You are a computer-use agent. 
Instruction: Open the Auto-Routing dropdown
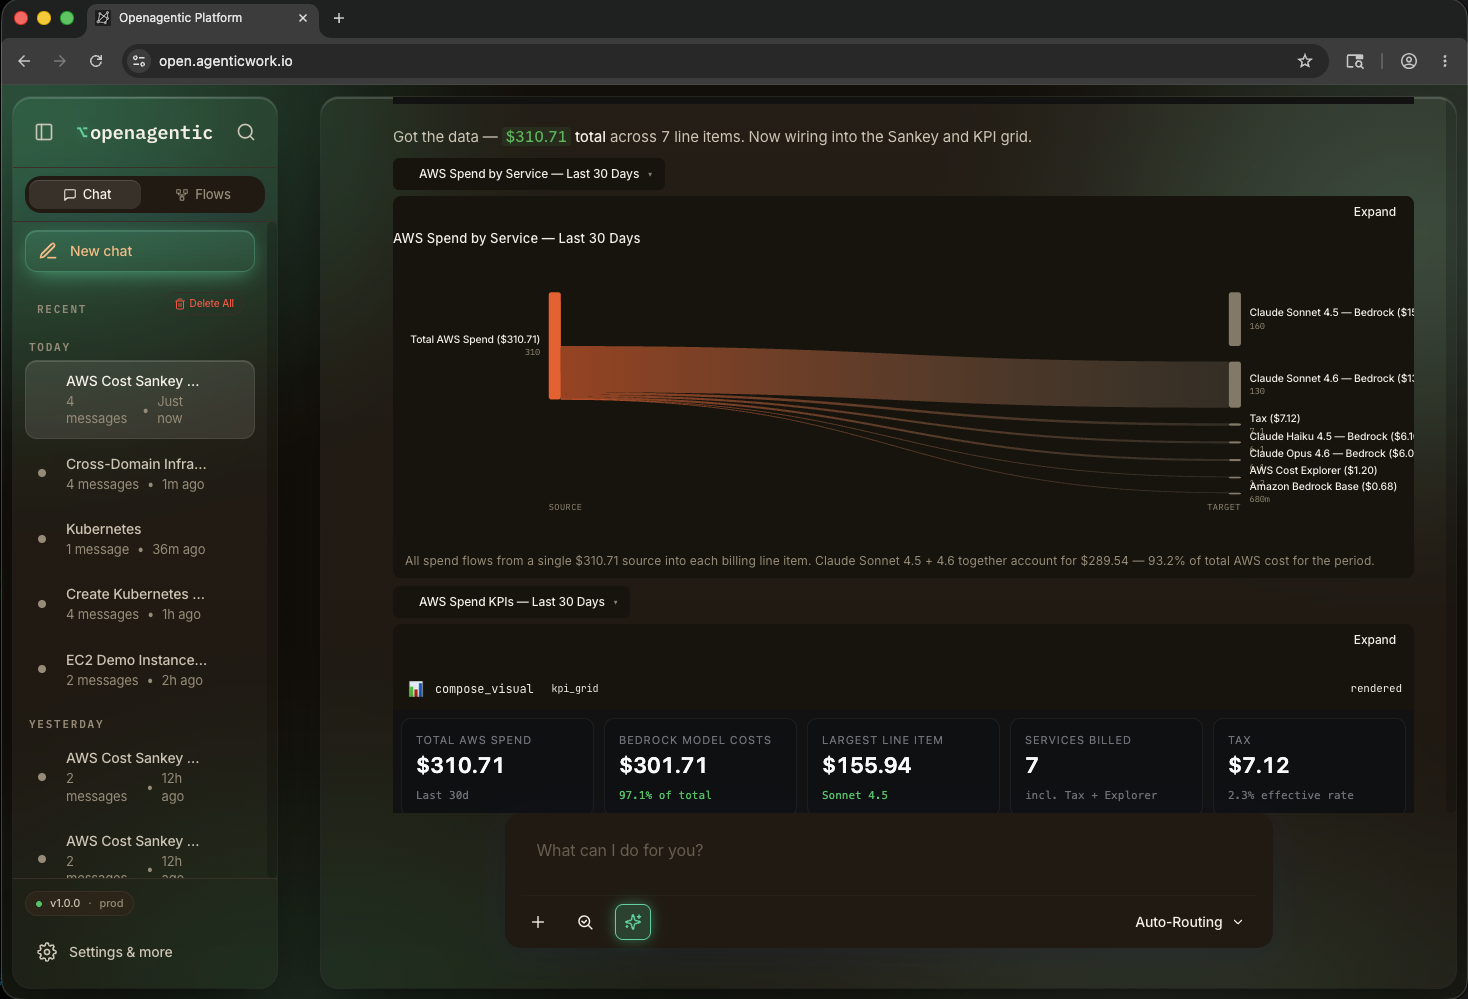[1189, 922]
